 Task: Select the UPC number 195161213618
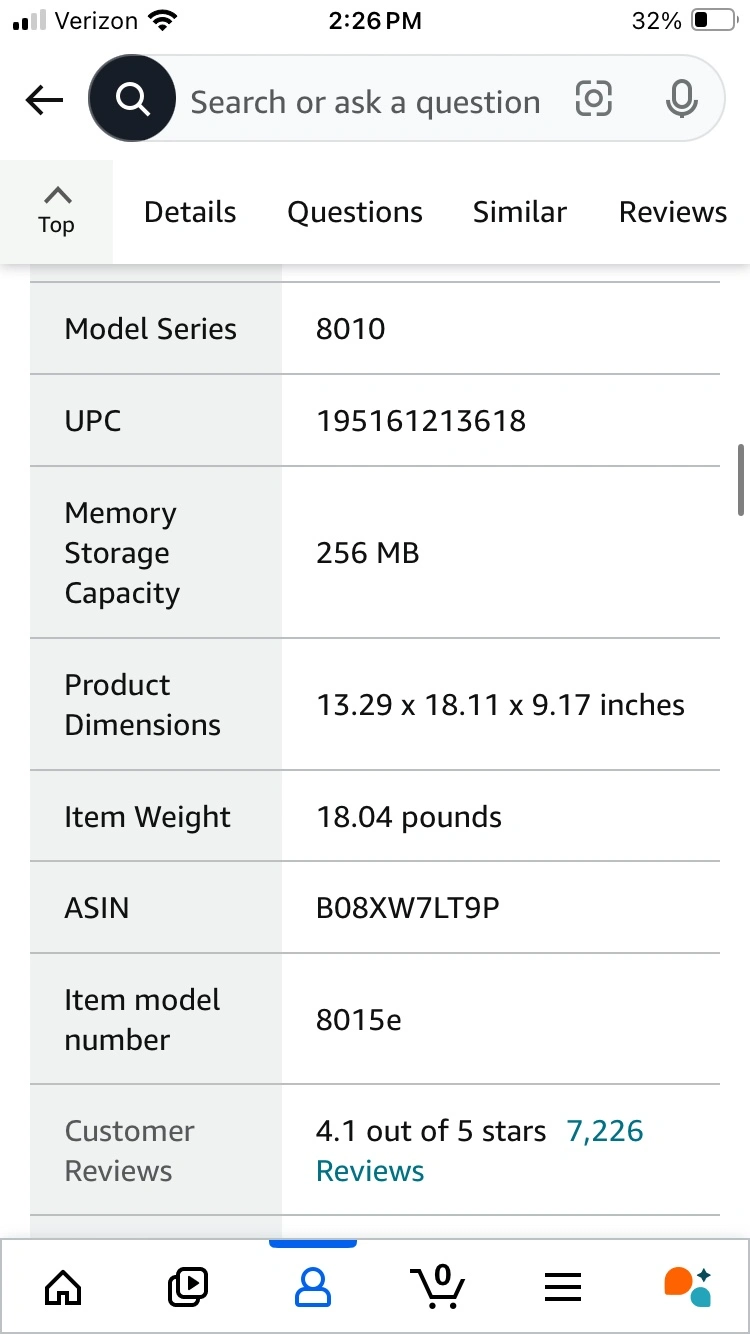coord(421,421)
